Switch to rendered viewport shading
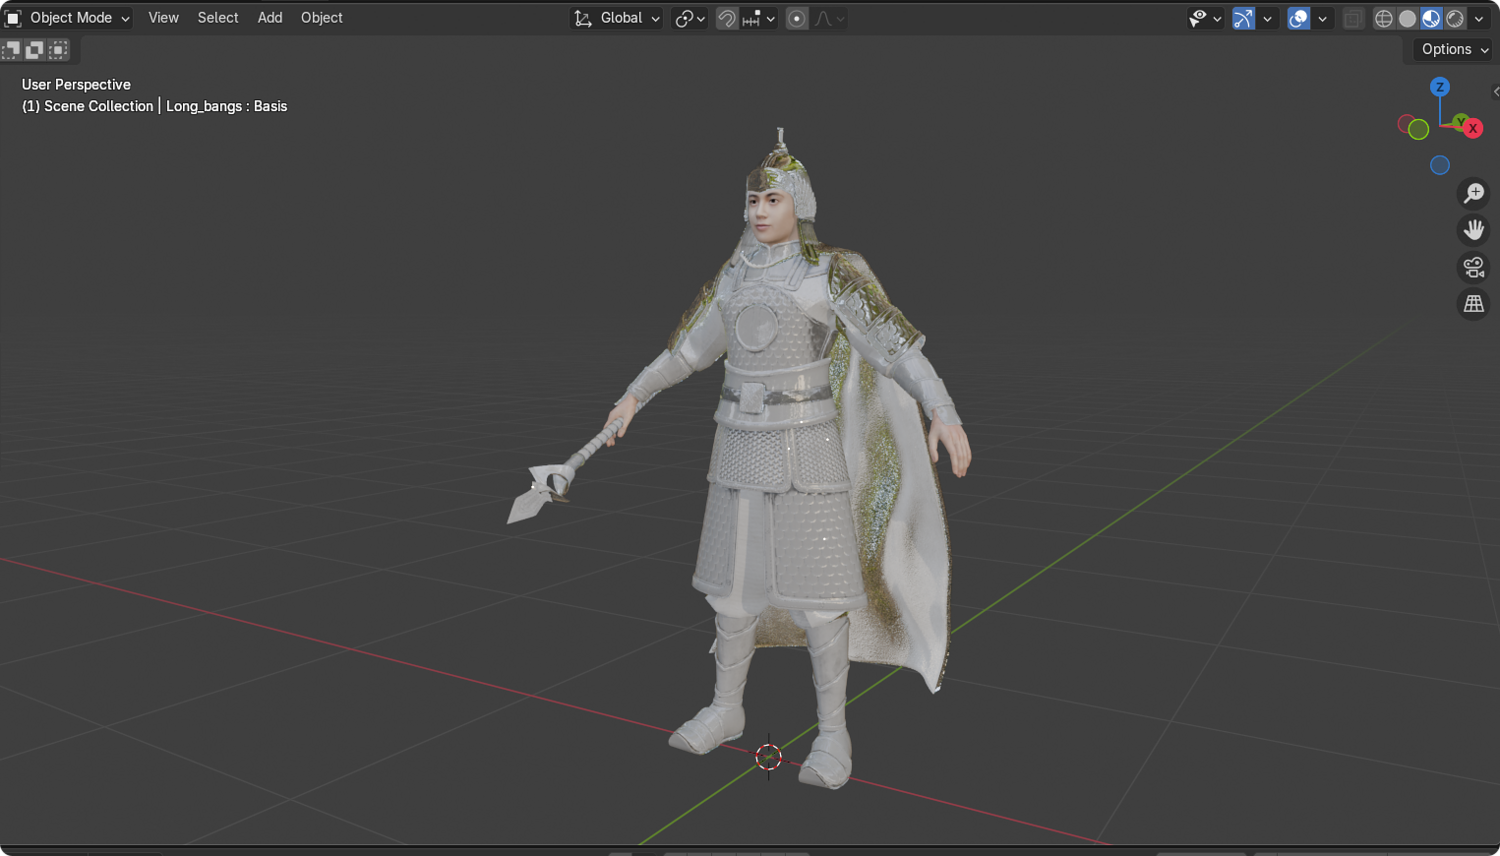The width and height of the screenshot is (1500, 856). 1456,18
